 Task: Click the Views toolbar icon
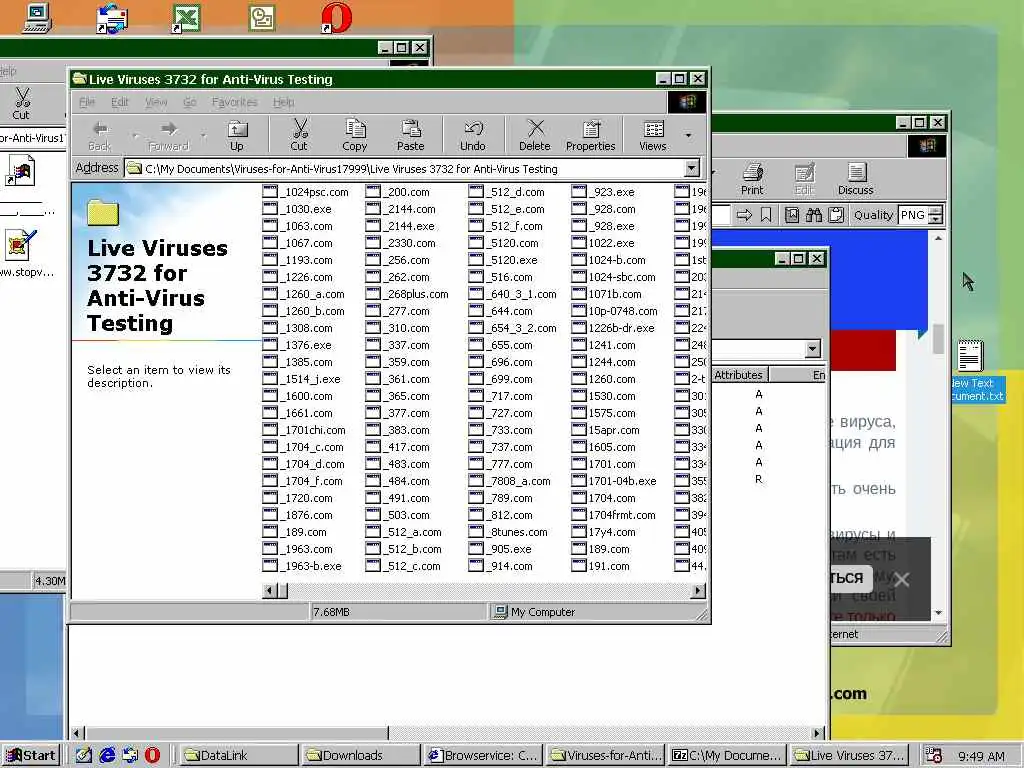coord(653,135)
